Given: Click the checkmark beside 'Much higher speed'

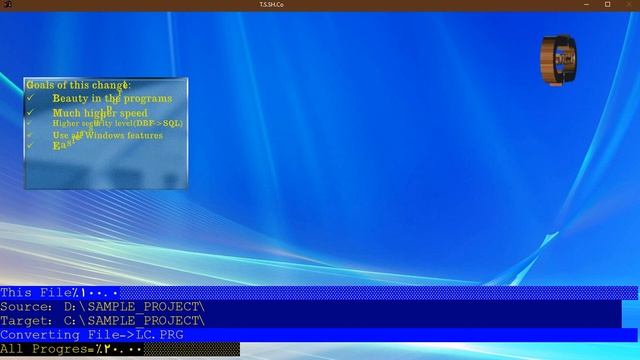Looking at the screenshot, I should (x=30, y=112).
